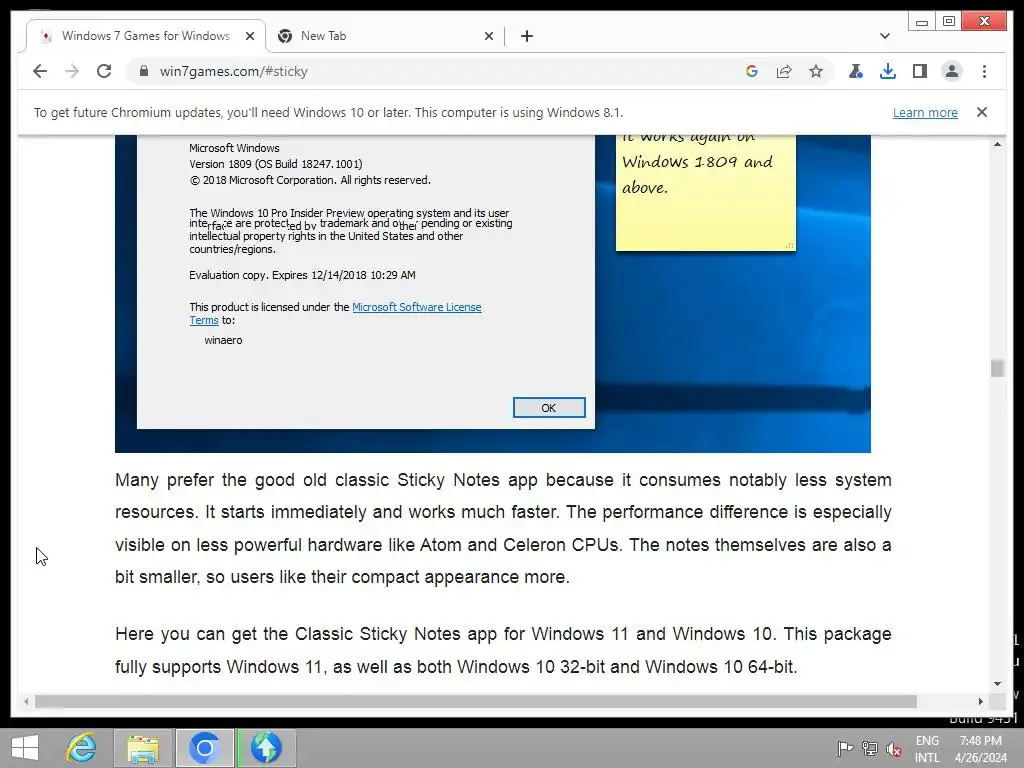The image size is (1024, 768).
Task: Click the forward navigation arrow
Action: tap(72, 71)
